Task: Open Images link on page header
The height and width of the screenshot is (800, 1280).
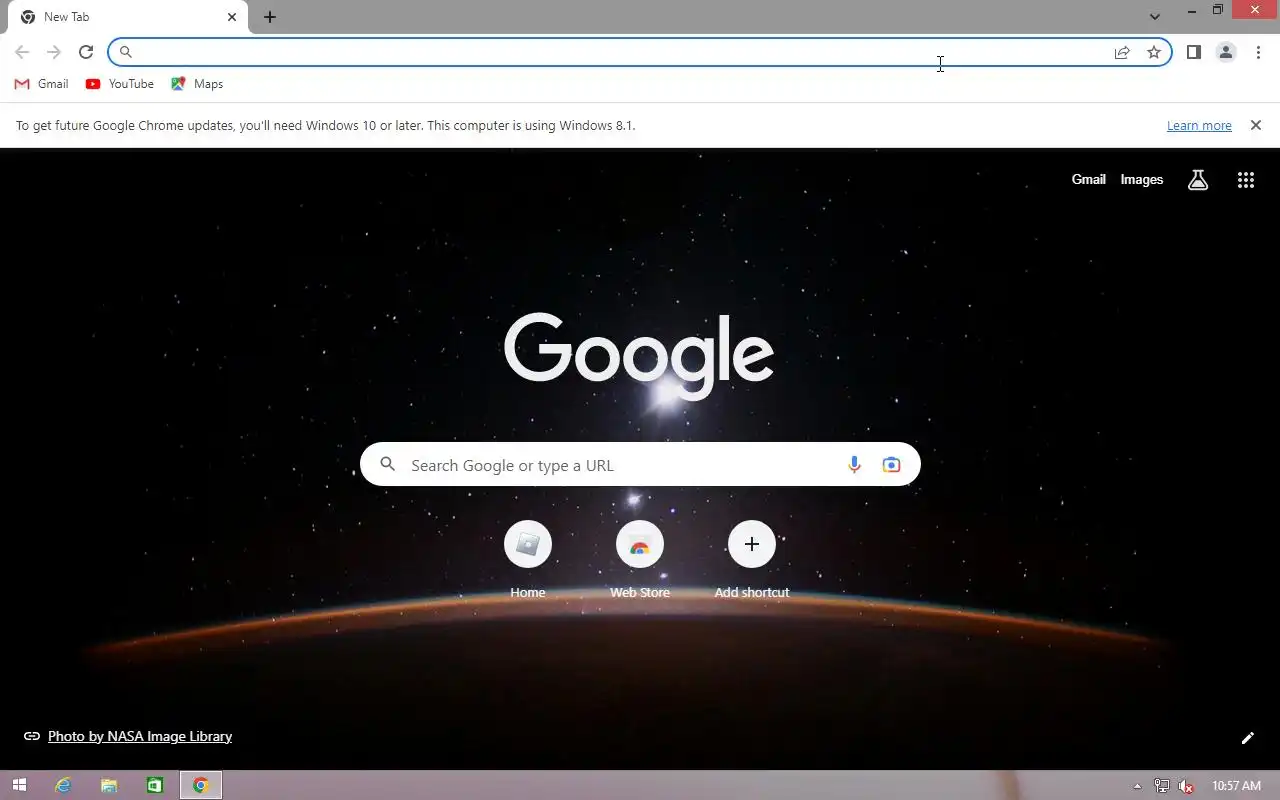Action: [x=1142, y=180]
